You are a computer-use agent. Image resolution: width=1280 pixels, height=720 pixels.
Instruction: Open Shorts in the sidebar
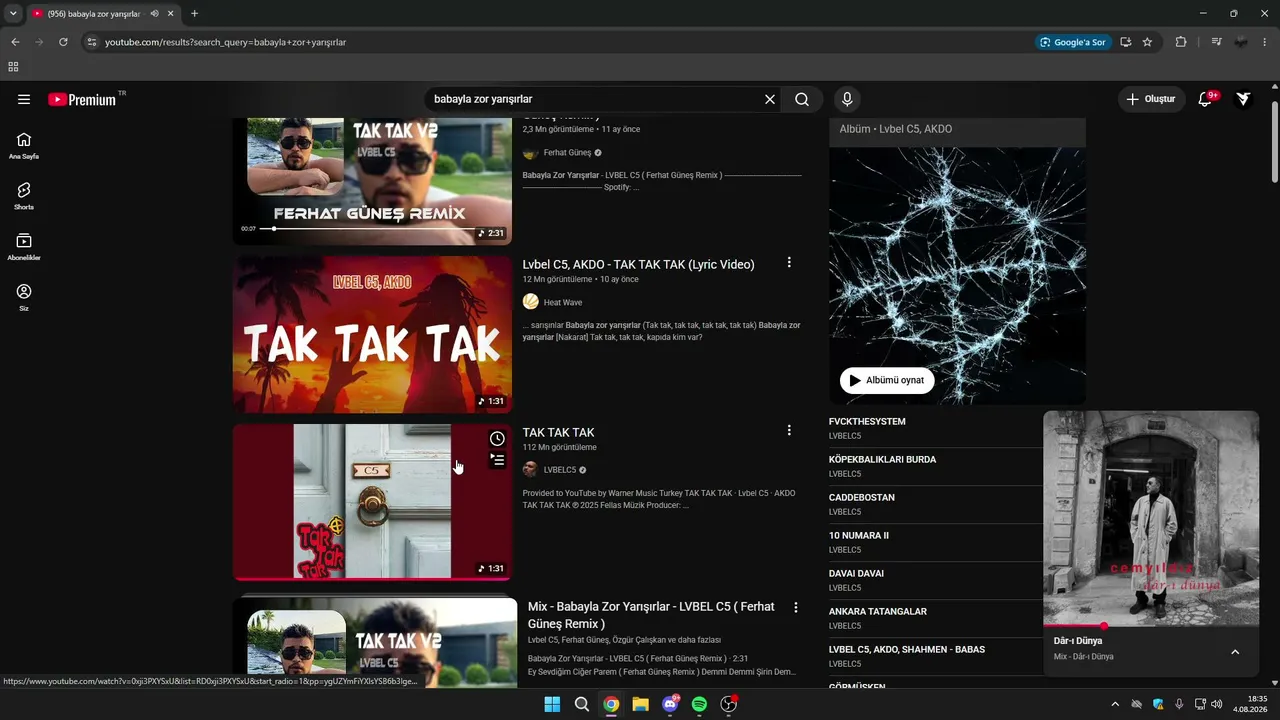click(x=24, y=196)
